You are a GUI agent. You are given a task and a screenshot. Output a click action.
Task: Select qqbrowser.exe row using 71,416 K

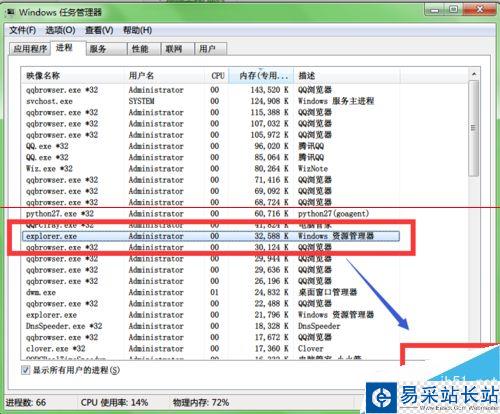[x=211, y=180]
